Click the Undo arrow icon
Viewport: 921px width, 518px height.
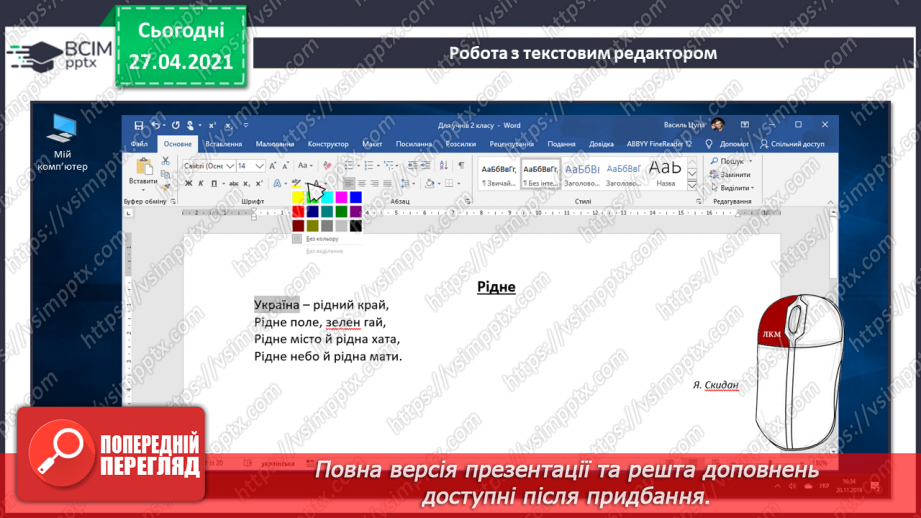point(155,125)
